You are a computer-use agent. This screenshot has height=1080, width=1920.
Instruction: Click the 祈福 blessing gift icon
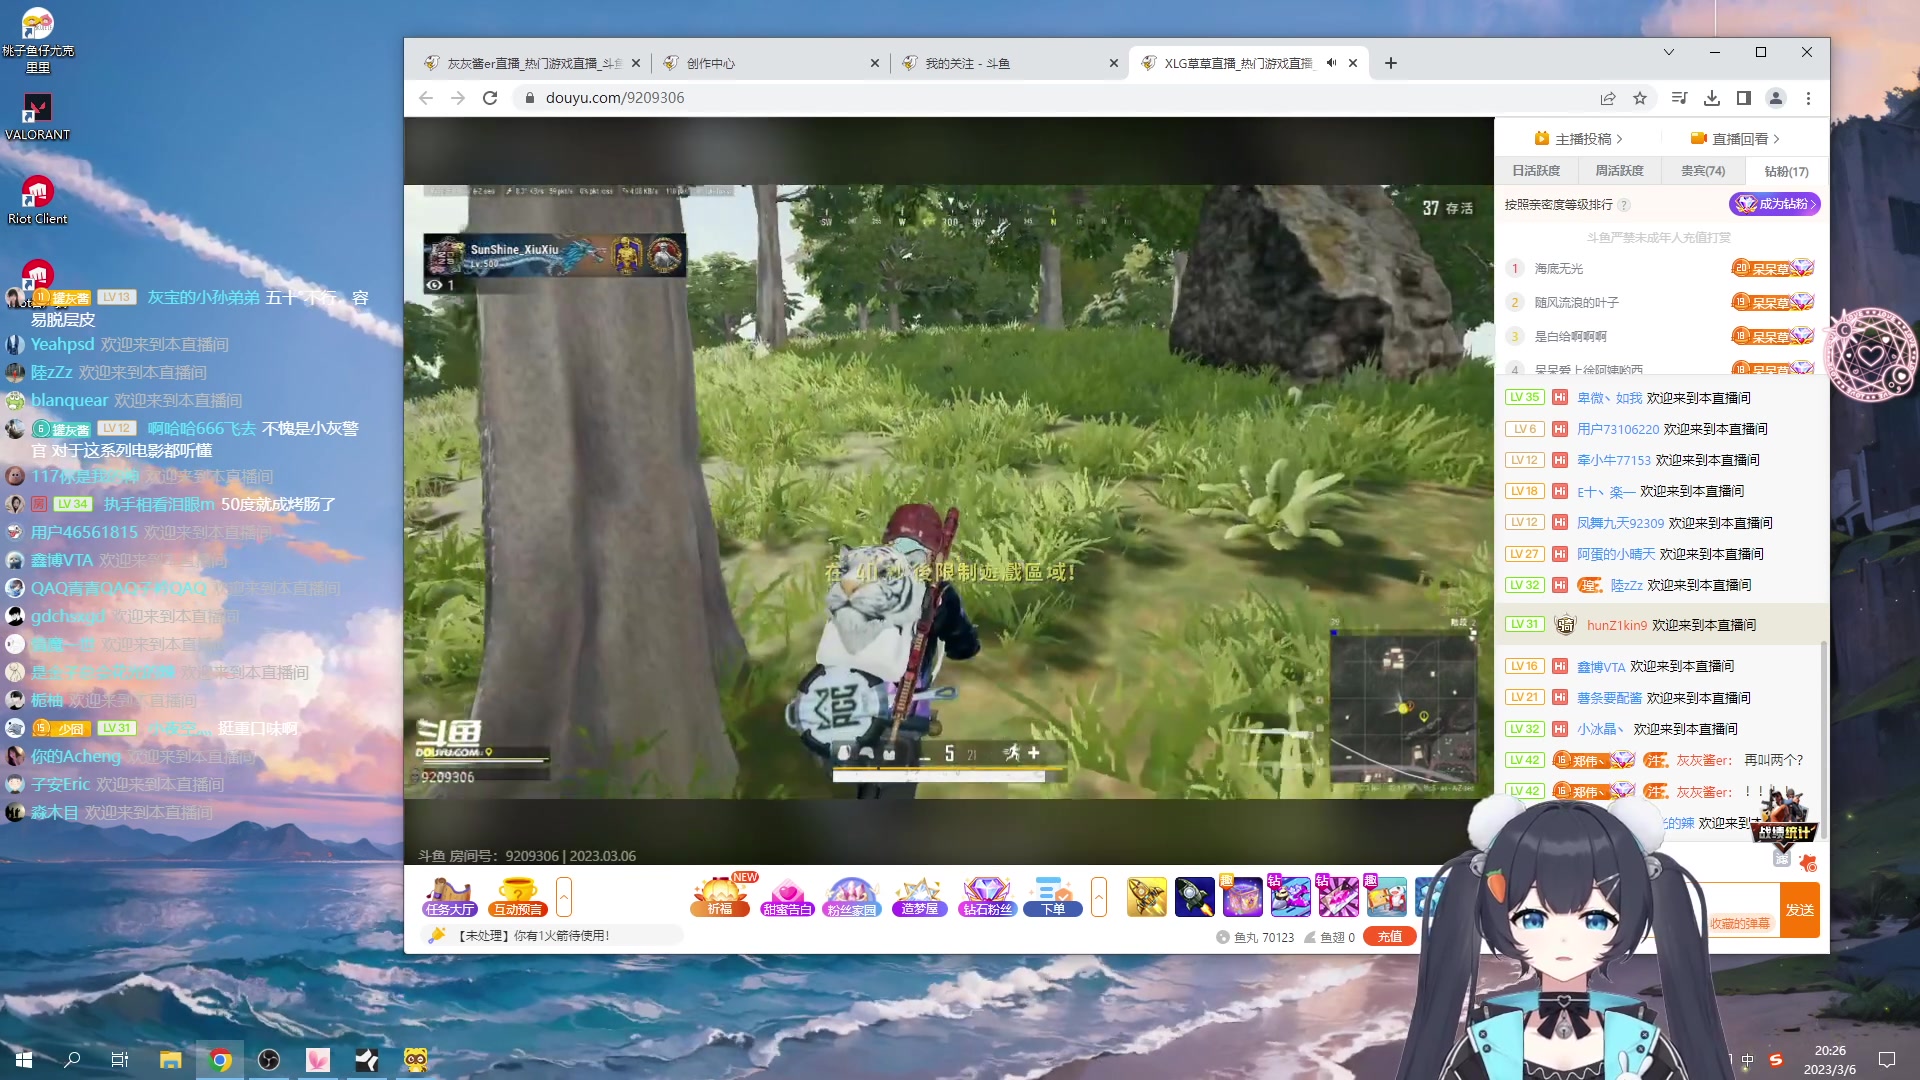[720, 897]
